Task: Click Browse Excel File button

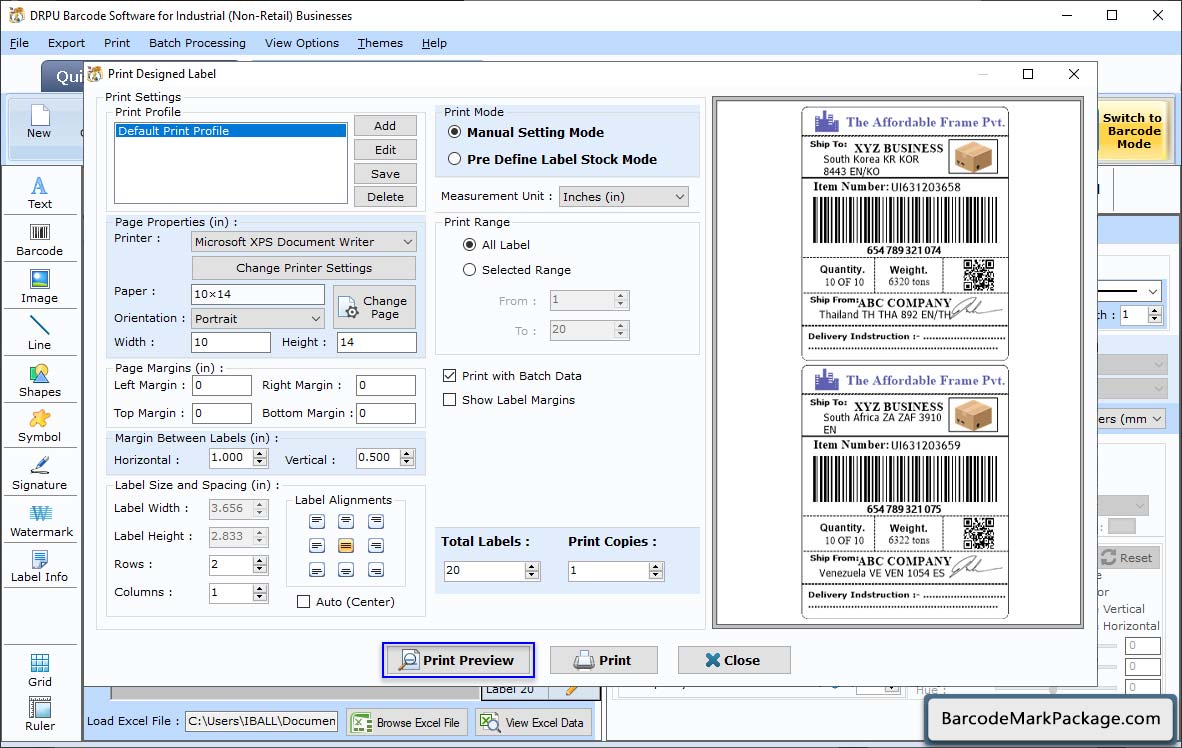Action: 407,722
